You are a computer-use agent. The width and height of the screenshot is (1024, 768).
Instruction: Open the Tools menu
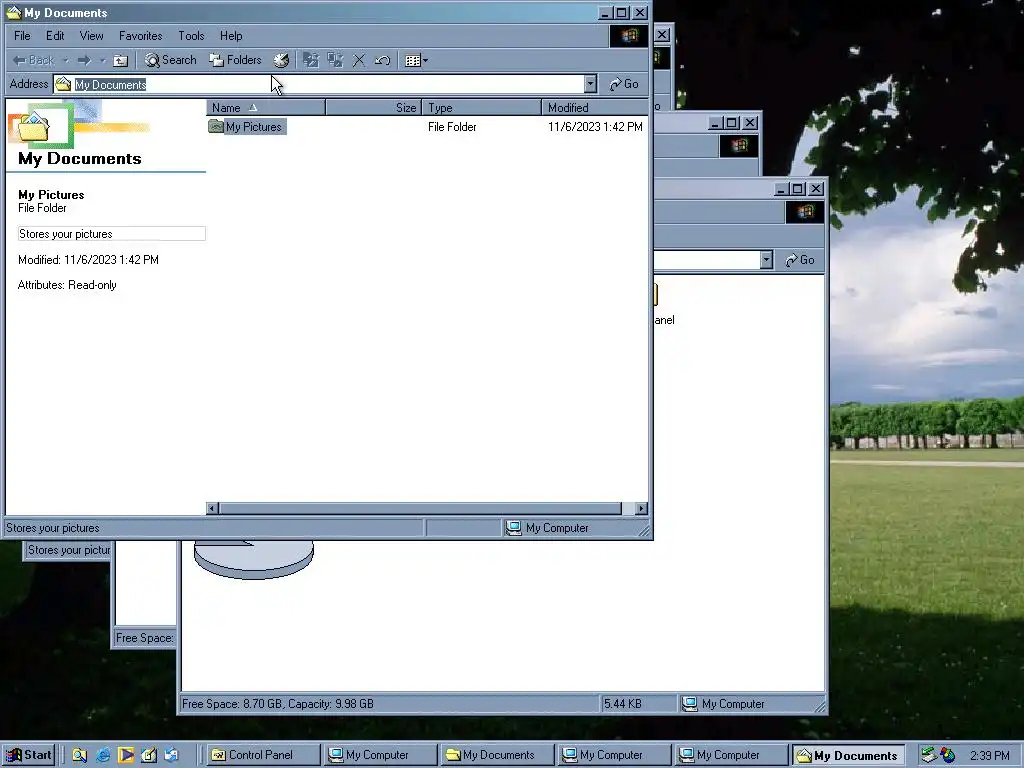[191, 36]
